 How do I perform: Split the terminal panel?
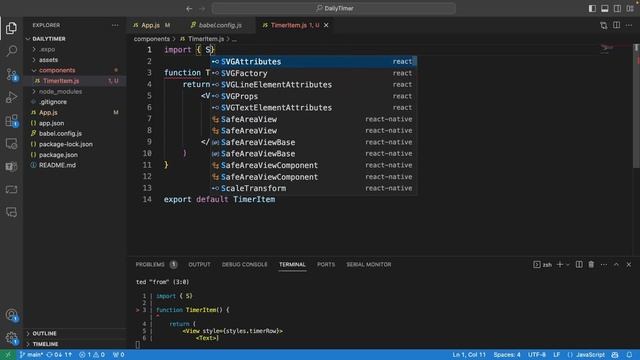(x=579, y=264)
